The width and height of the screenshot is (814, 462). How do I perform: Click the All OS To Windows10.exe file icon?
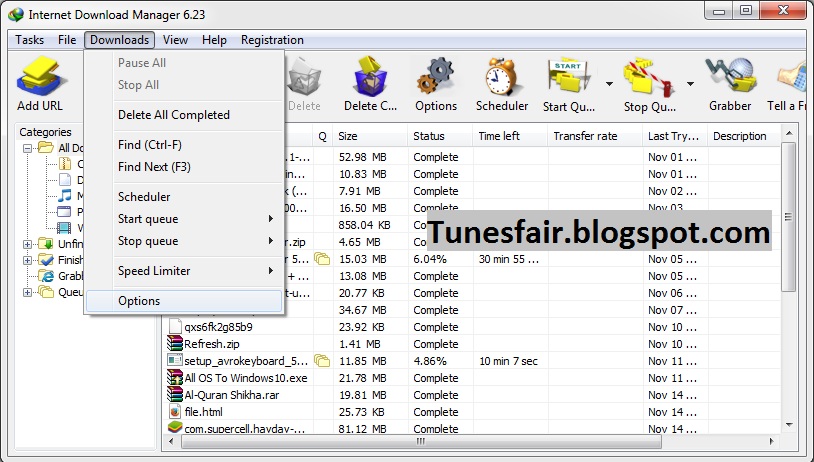point(175,377)
